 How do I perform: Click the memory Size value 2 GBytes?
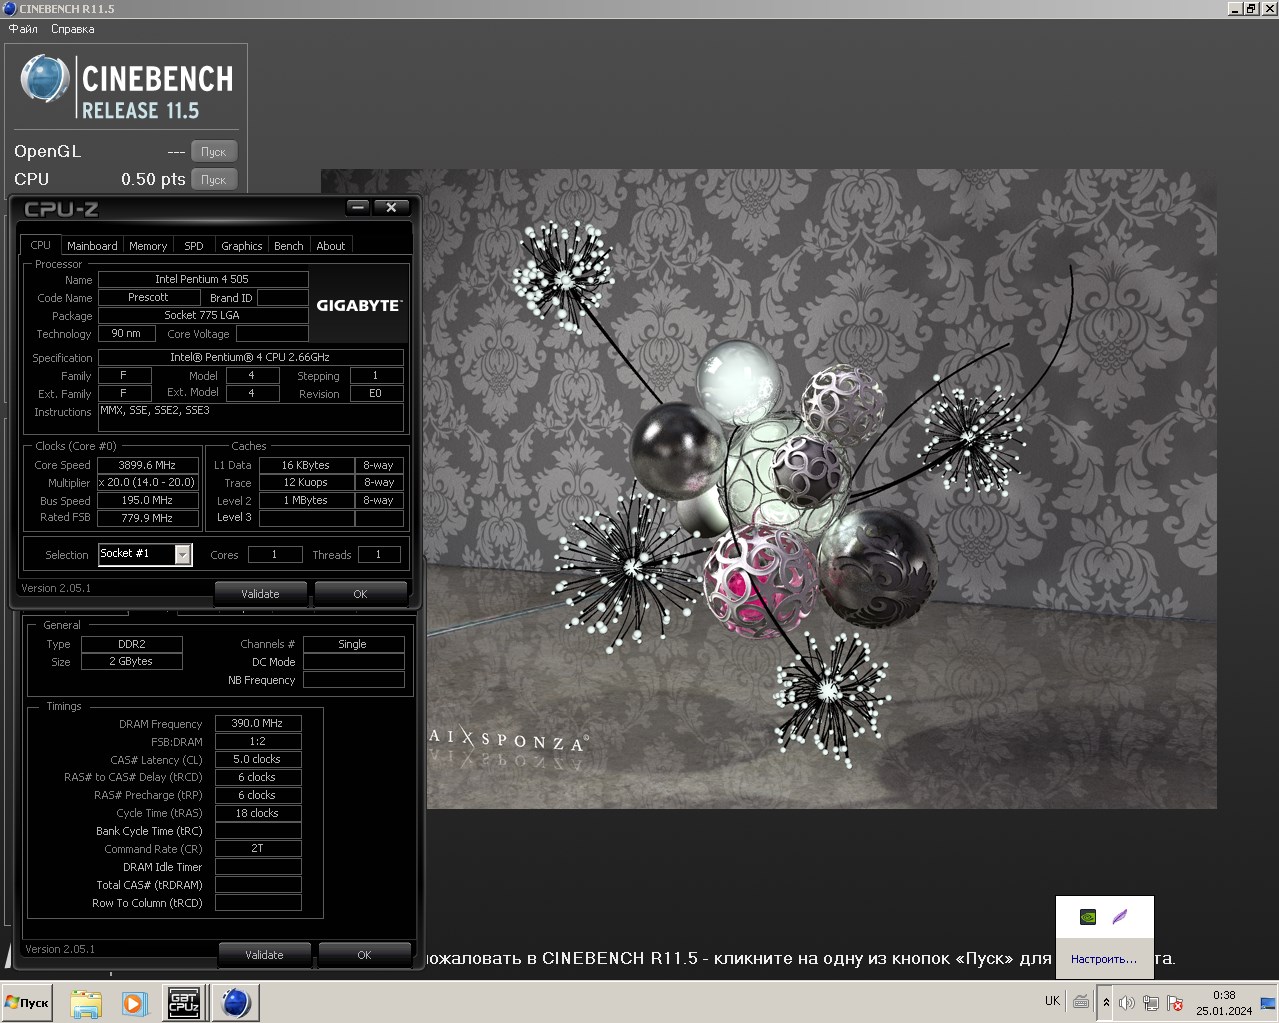[132, 661]
